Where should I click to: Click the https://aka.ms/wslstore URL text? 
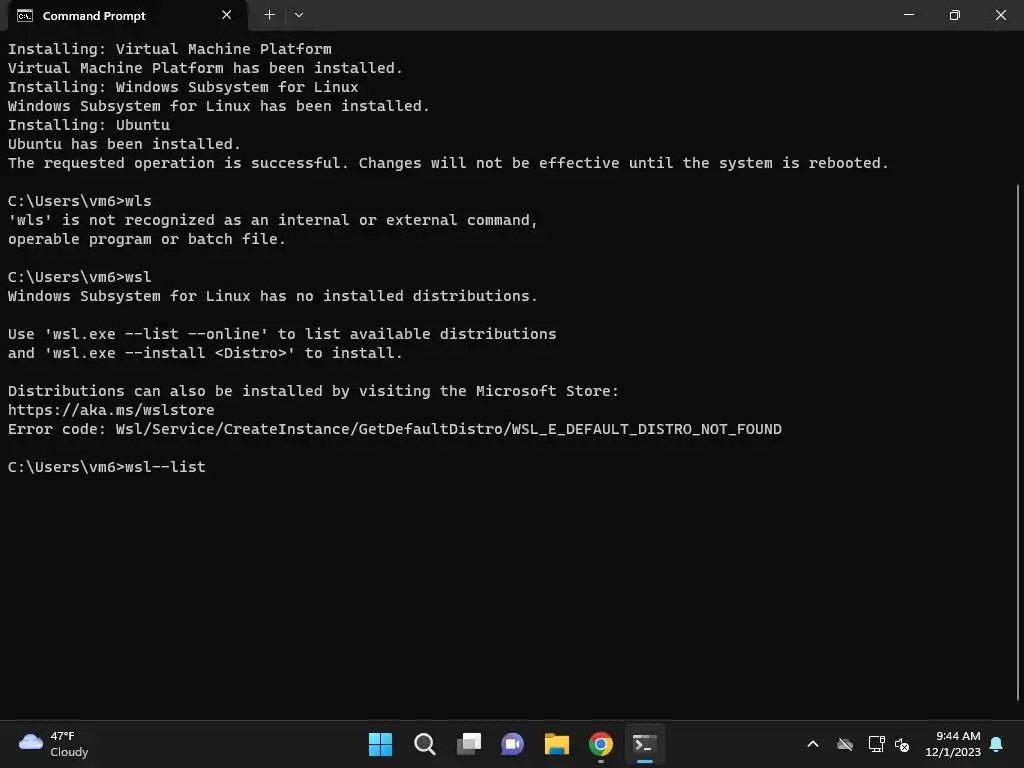(x=111, y=410)
